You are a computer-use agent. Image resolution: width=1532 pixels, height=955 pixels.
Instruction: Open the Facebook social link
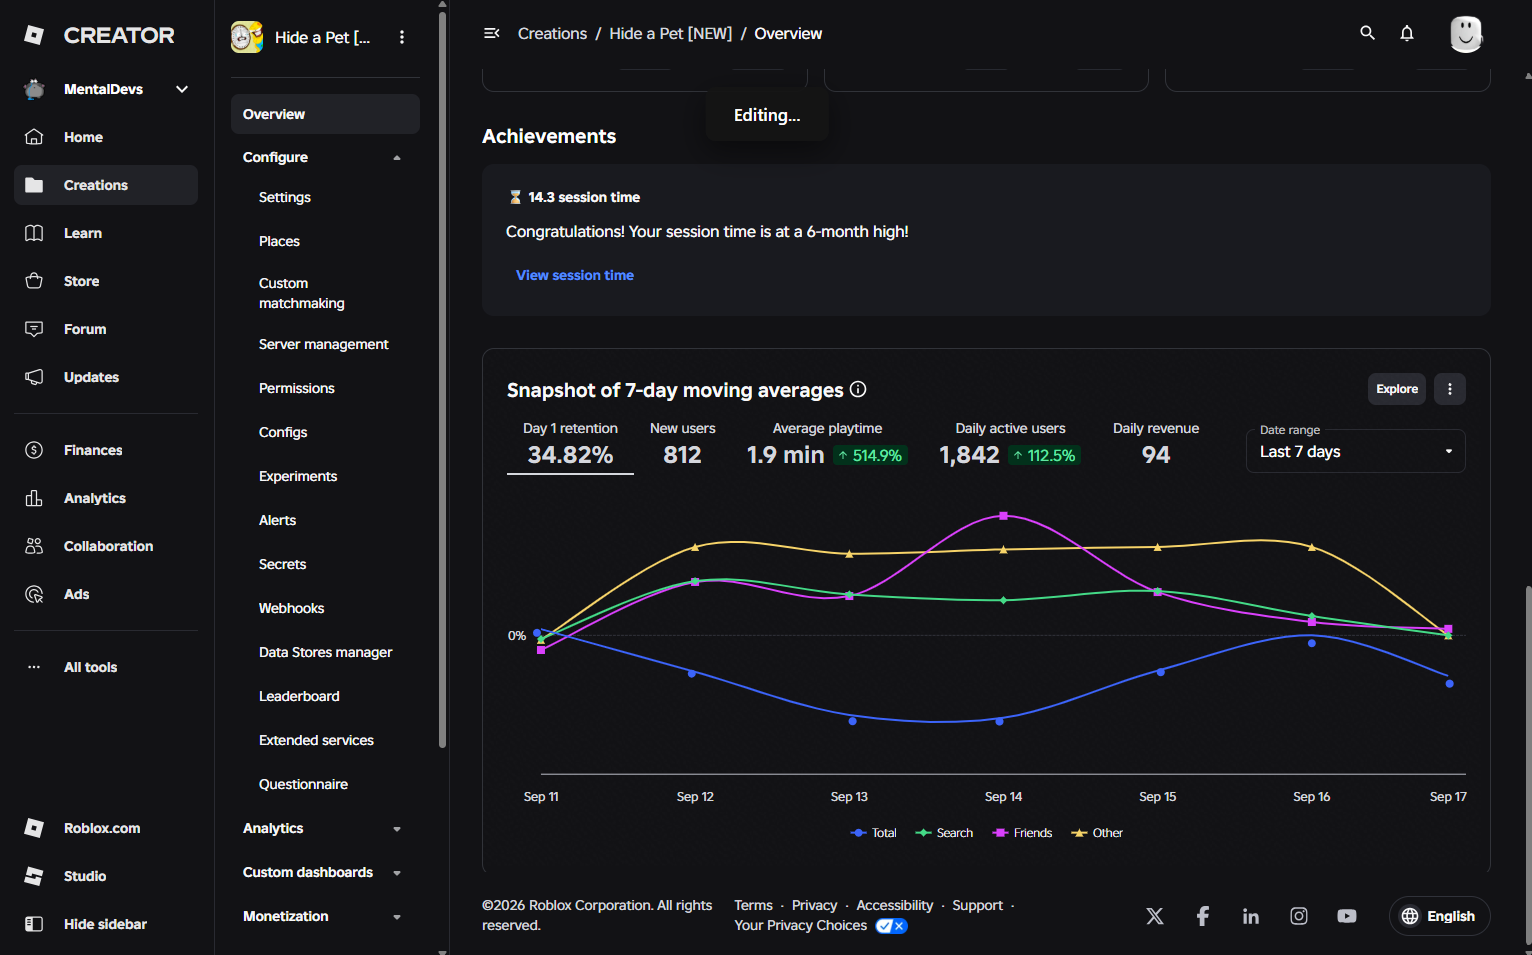(x=1203, y=916)
